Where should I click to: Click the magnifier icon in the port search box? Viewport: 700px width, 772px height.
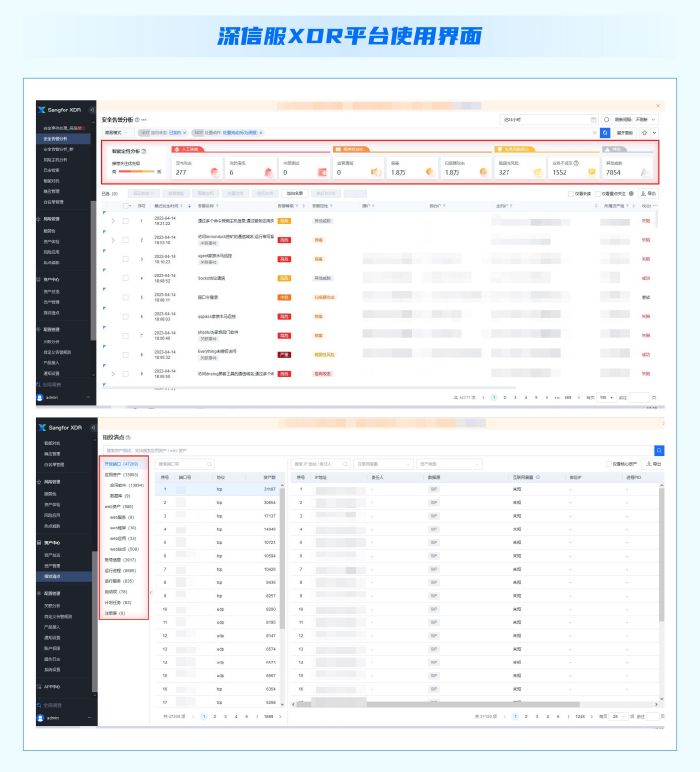(209, 464)
